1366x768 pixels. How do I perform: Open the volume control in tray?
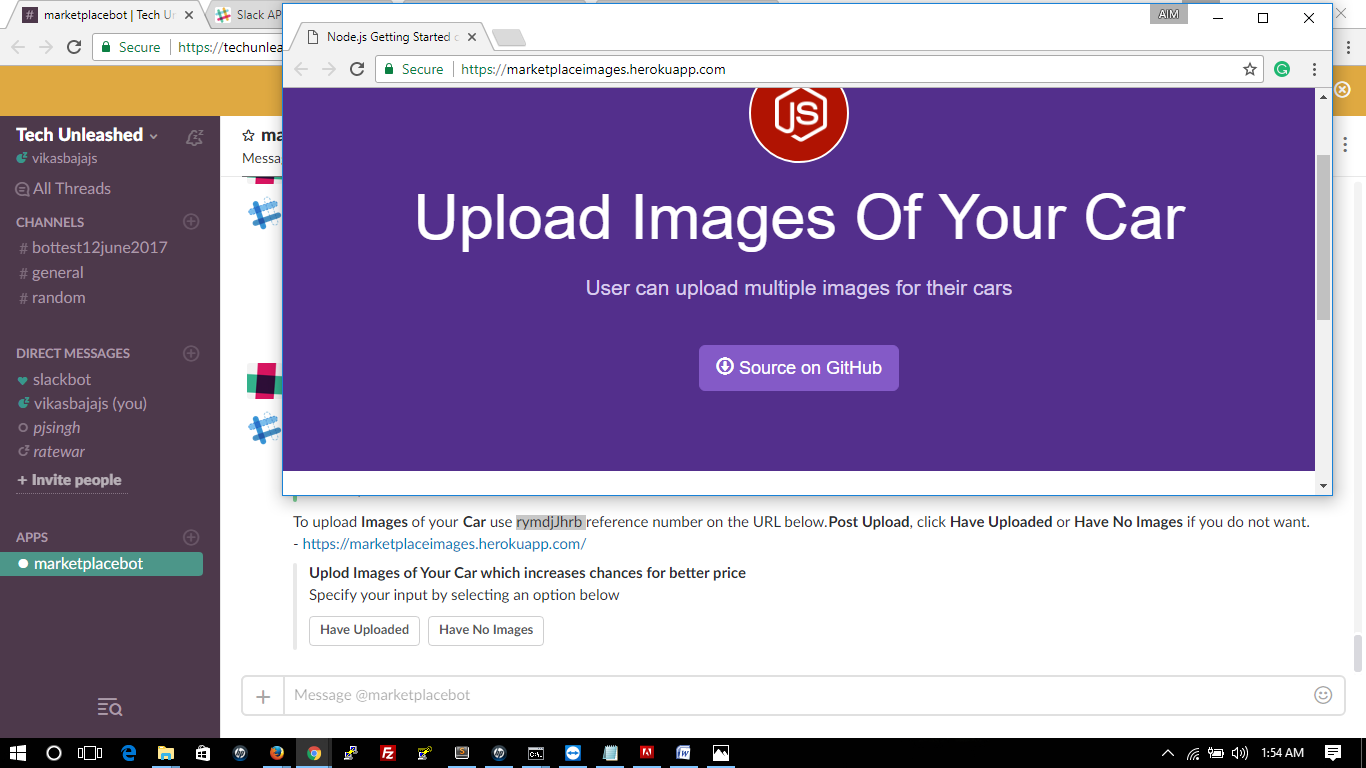pos(1240,753)
